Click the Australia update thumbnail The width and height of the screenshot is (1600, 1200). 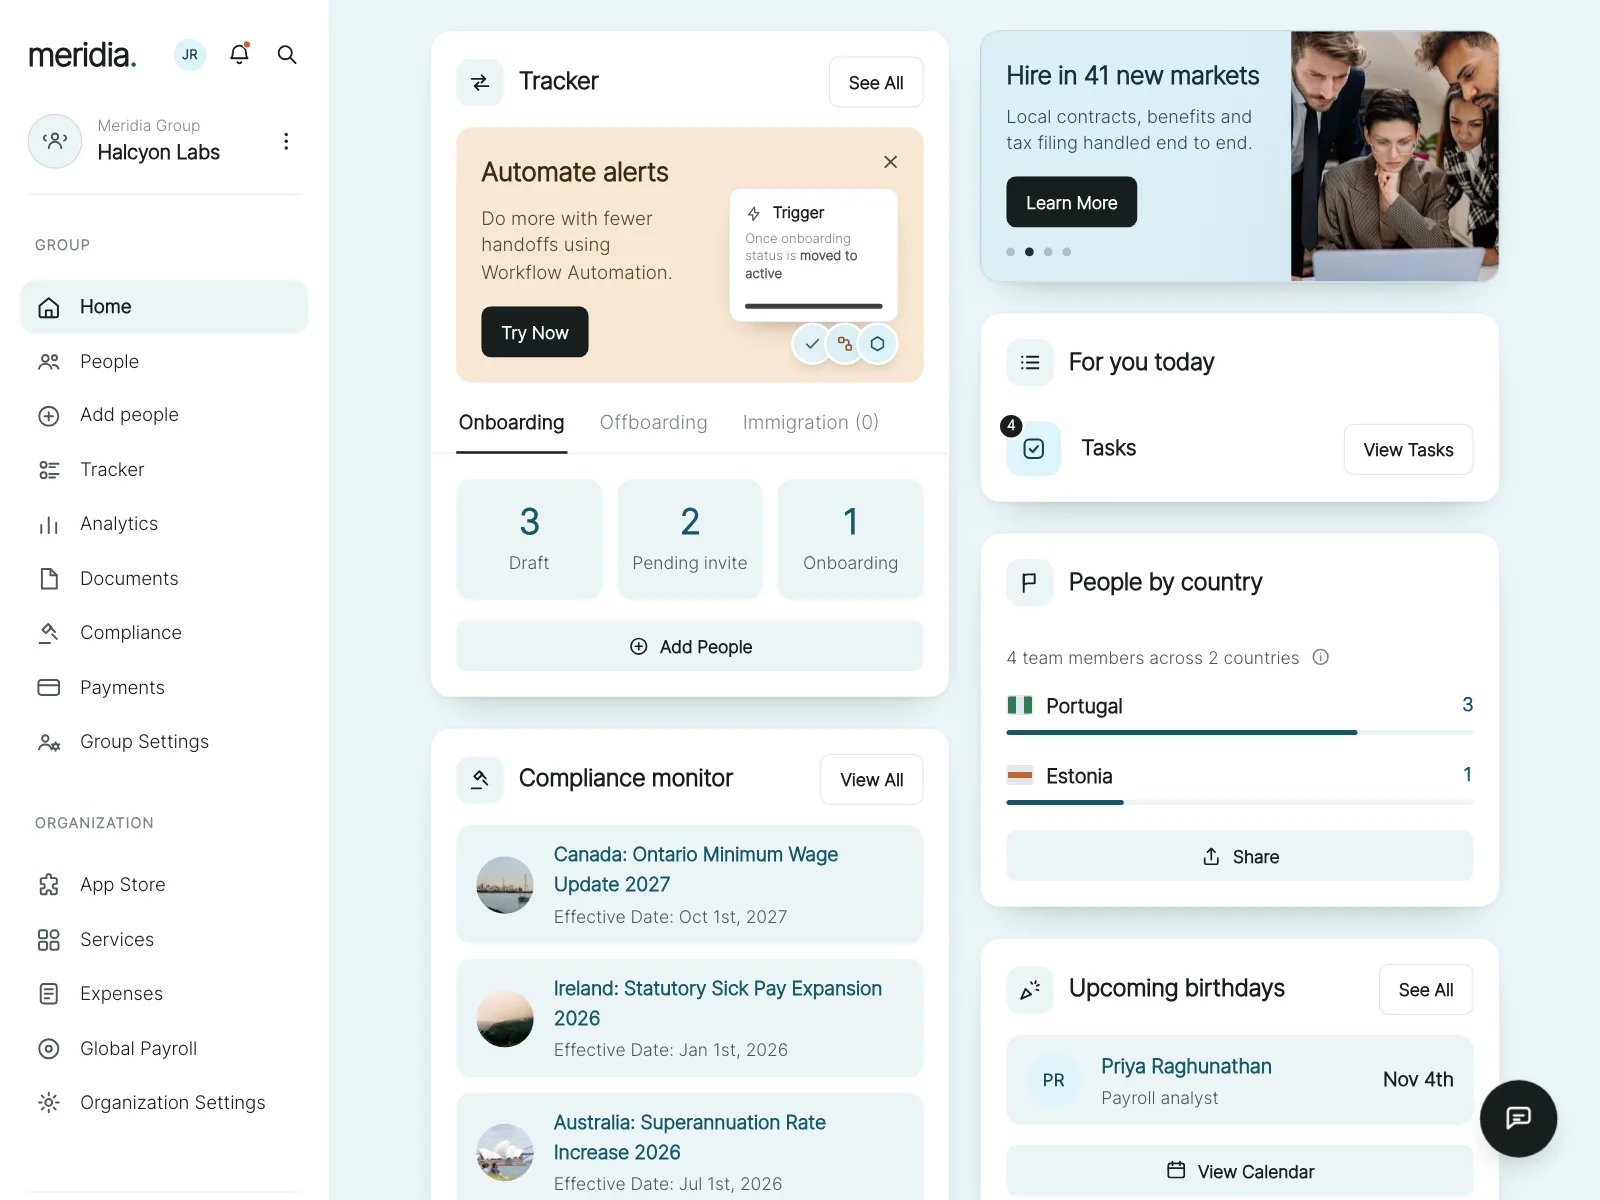pos(505,1152)
